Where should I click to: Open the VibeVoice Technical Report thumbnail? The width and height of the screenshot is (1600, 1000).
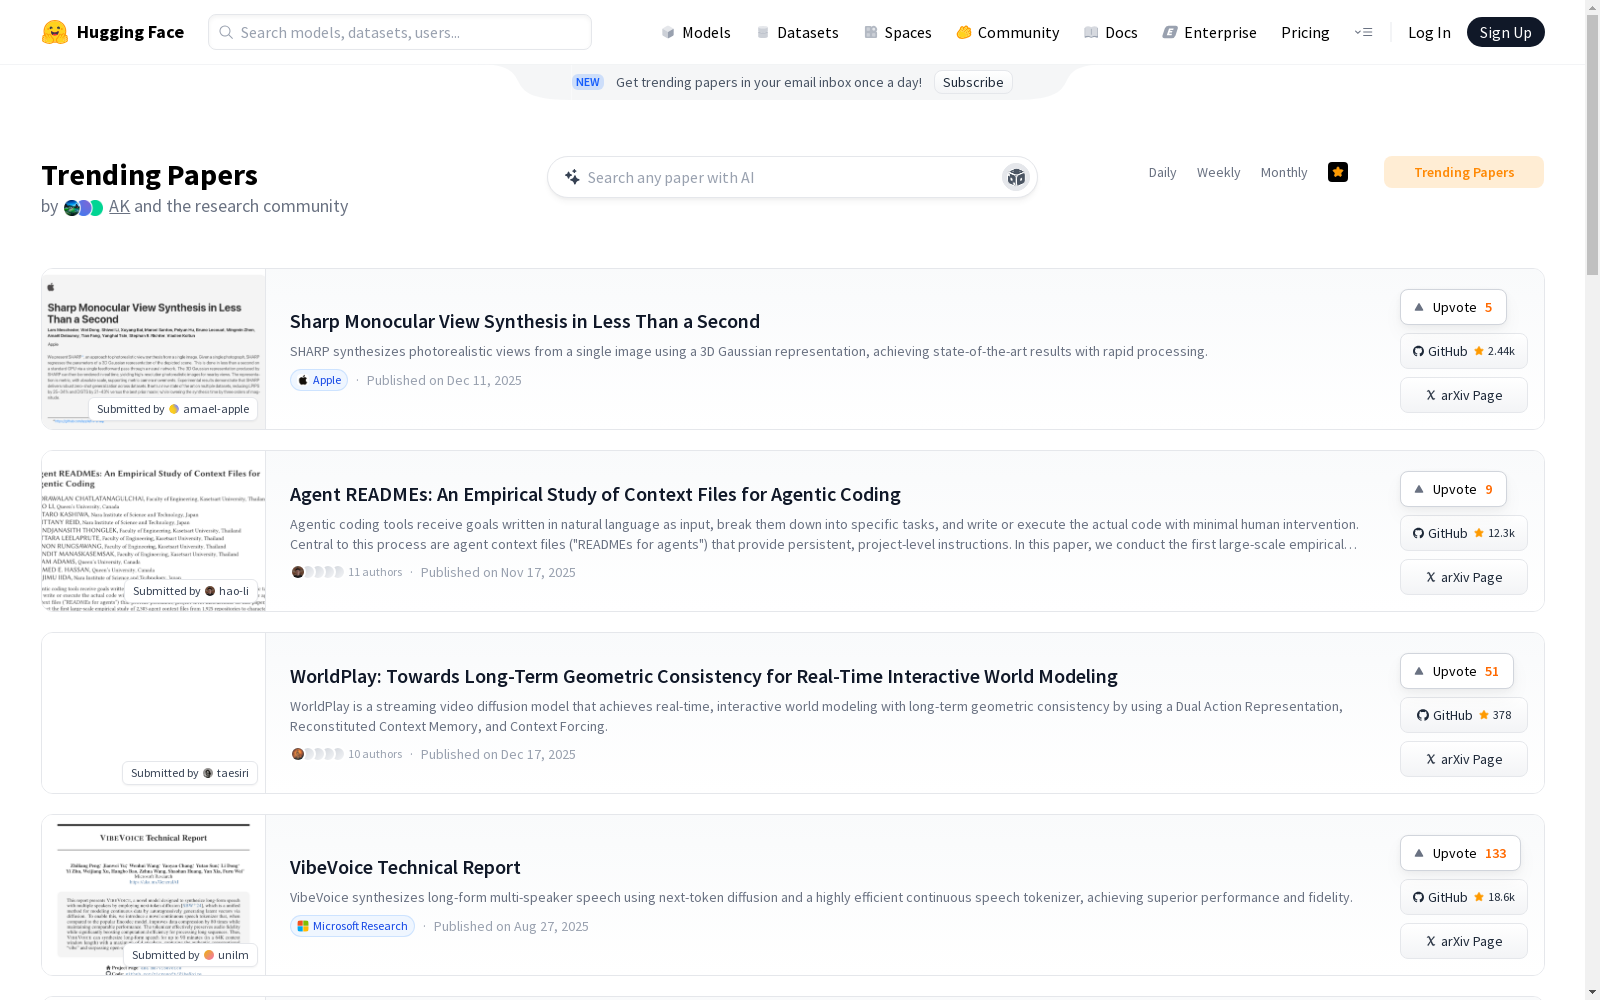pyautogui.click(x=154, y=895)
